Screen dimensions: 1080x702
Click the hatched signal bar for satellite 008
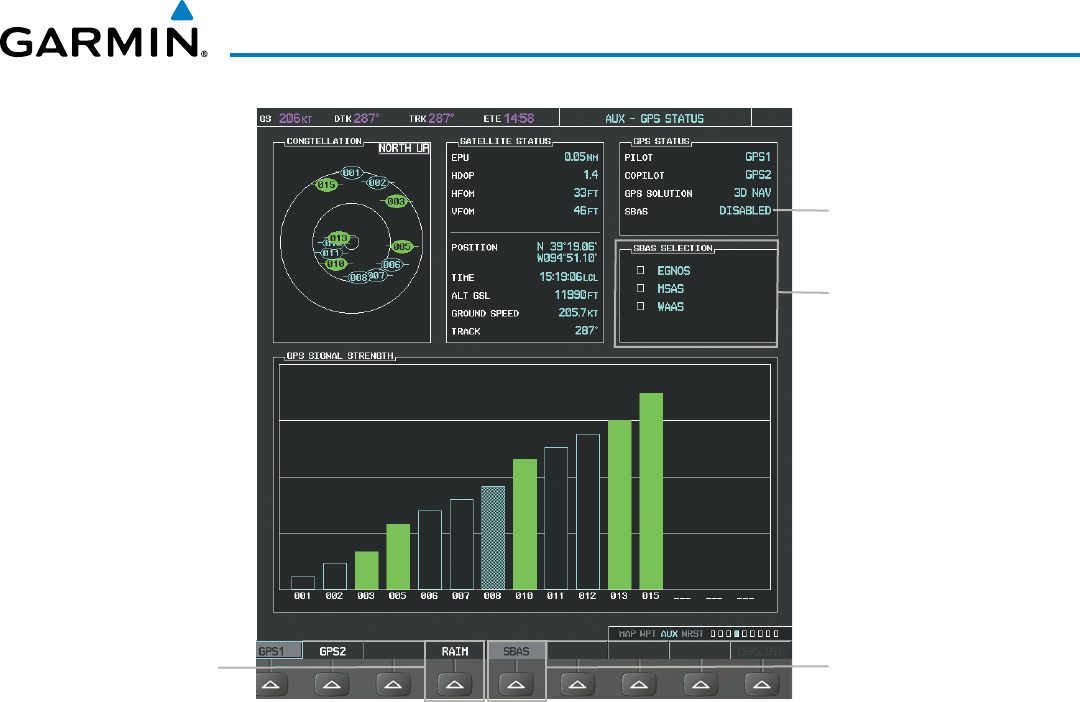(x=492, y=538)
